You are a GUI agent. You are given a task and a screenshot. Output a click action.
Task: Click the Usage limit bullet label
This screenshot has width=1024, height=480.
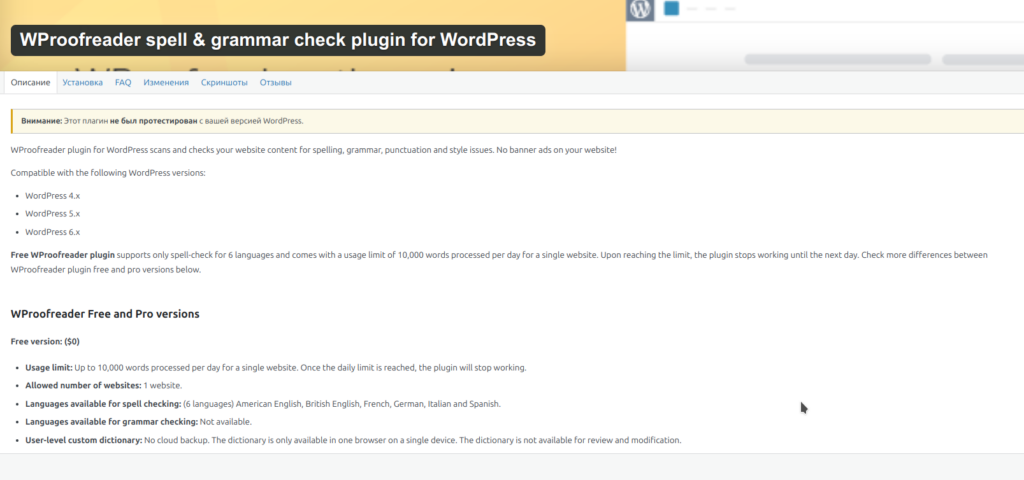49,367
